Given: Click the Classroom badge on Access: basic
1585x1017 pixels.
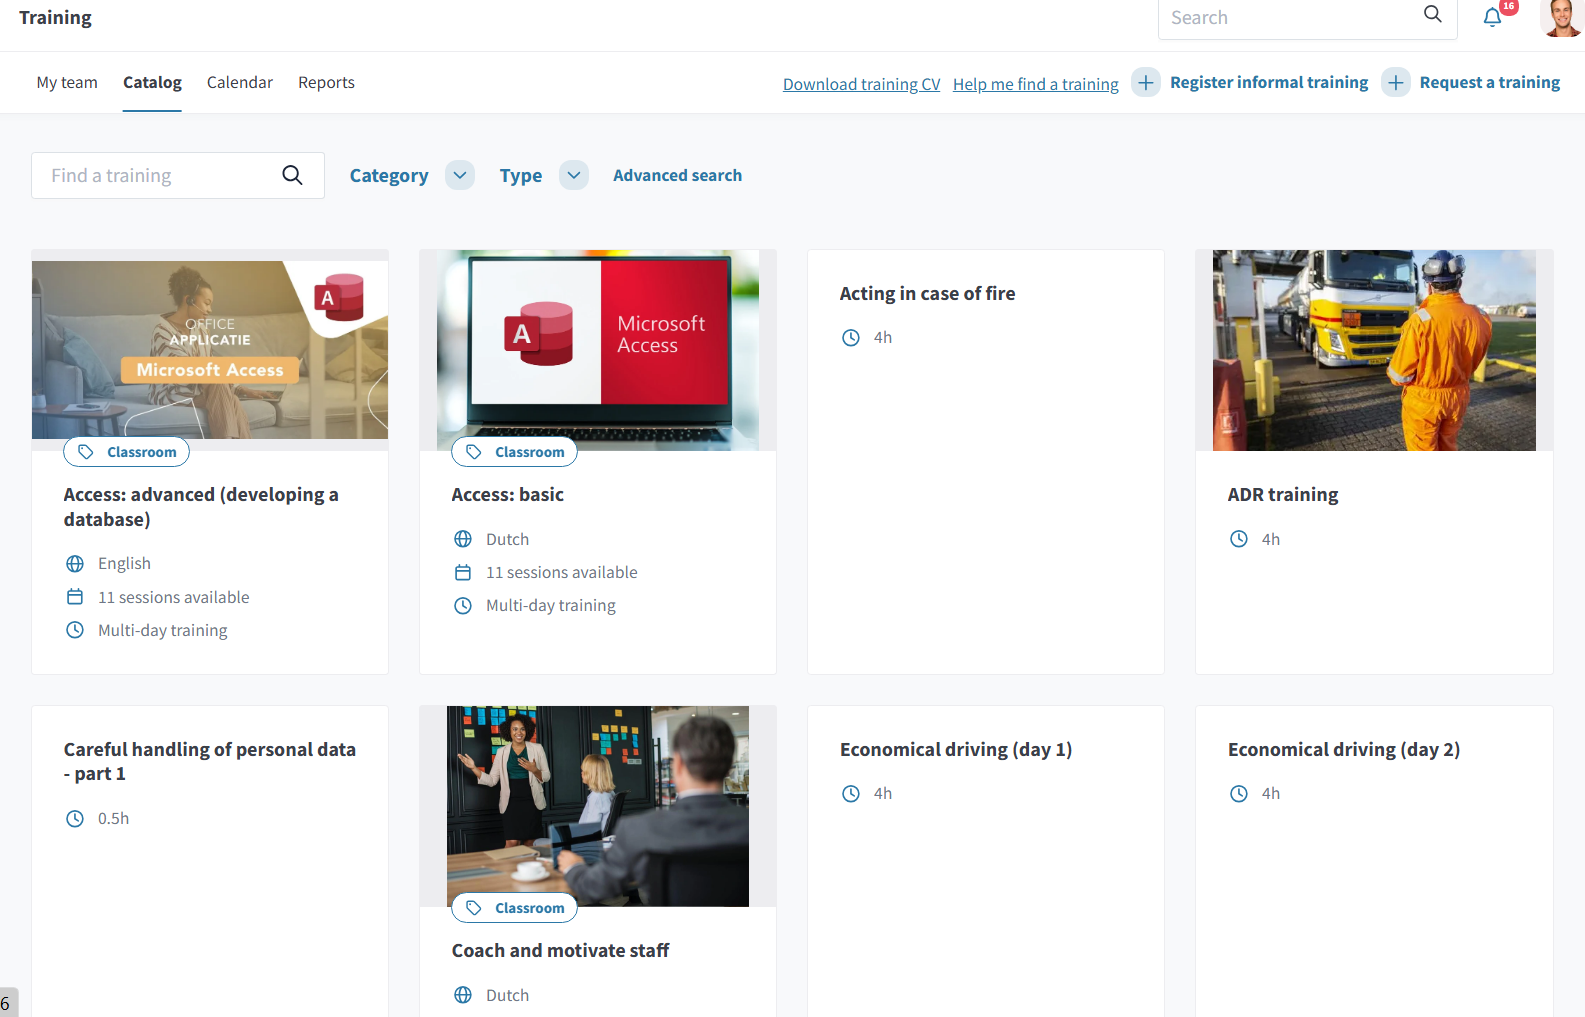Looking at the screenshot, I should pyautogui.click(x=514, y=452).
